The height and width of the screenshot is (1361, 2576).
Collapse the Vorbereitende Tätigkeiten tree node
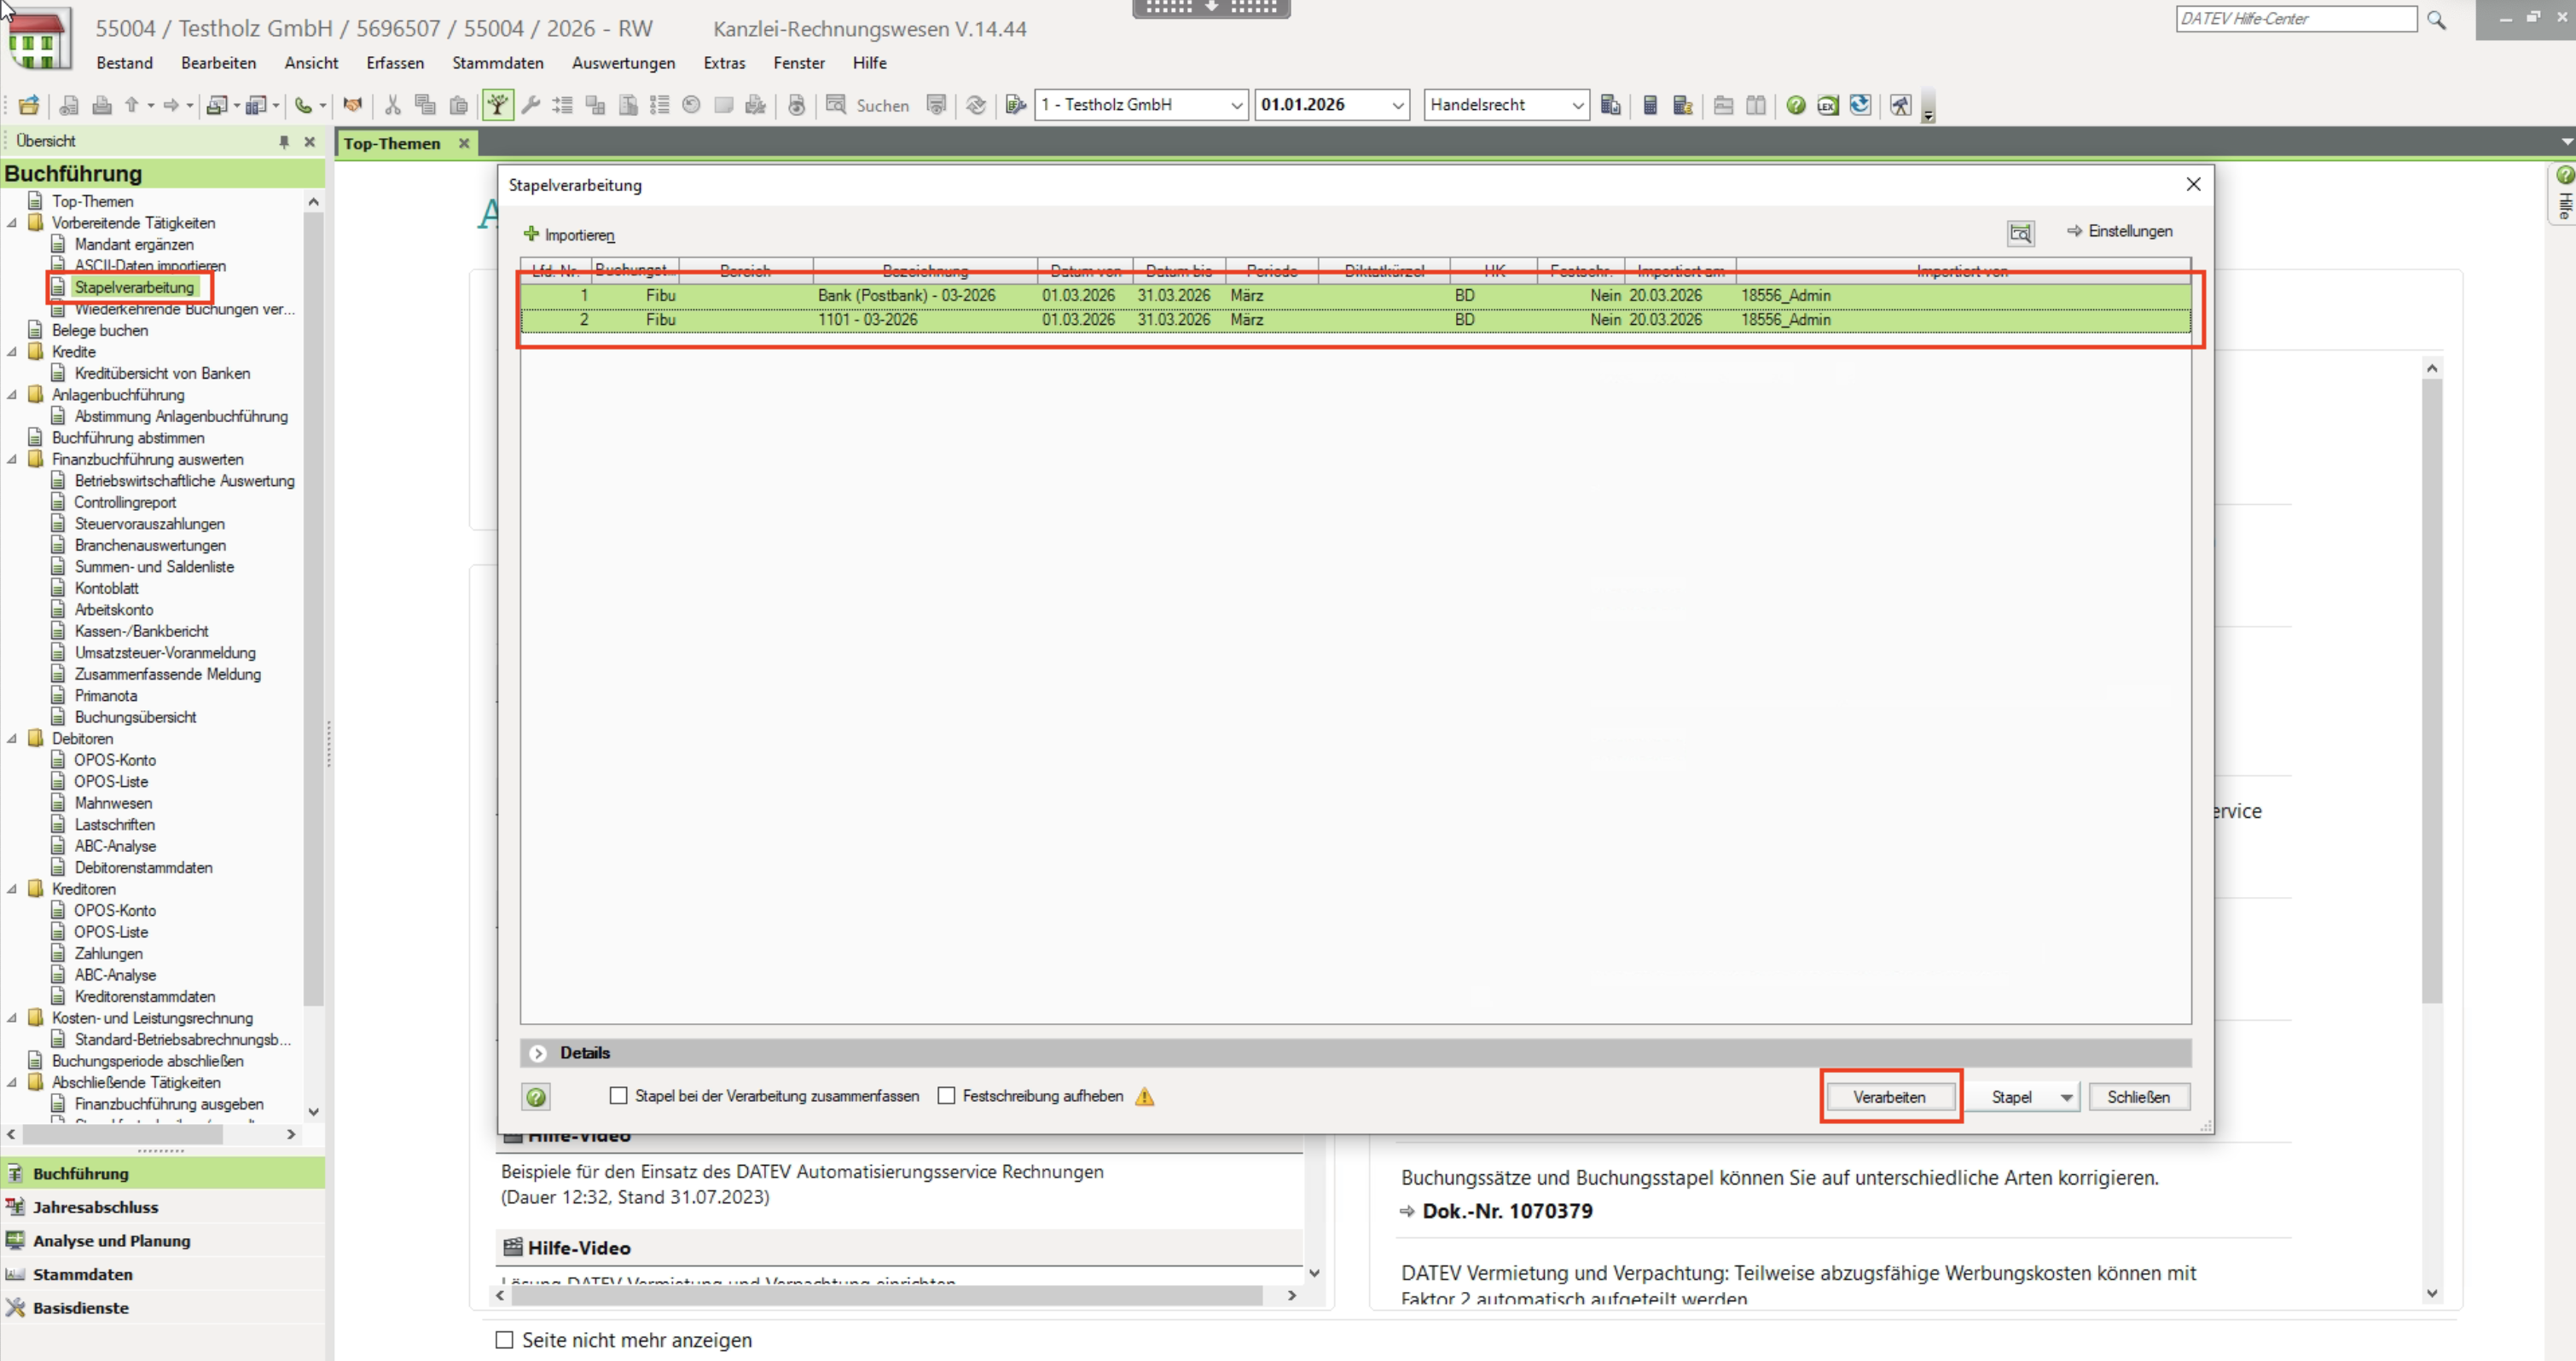[x=12, y=223]
